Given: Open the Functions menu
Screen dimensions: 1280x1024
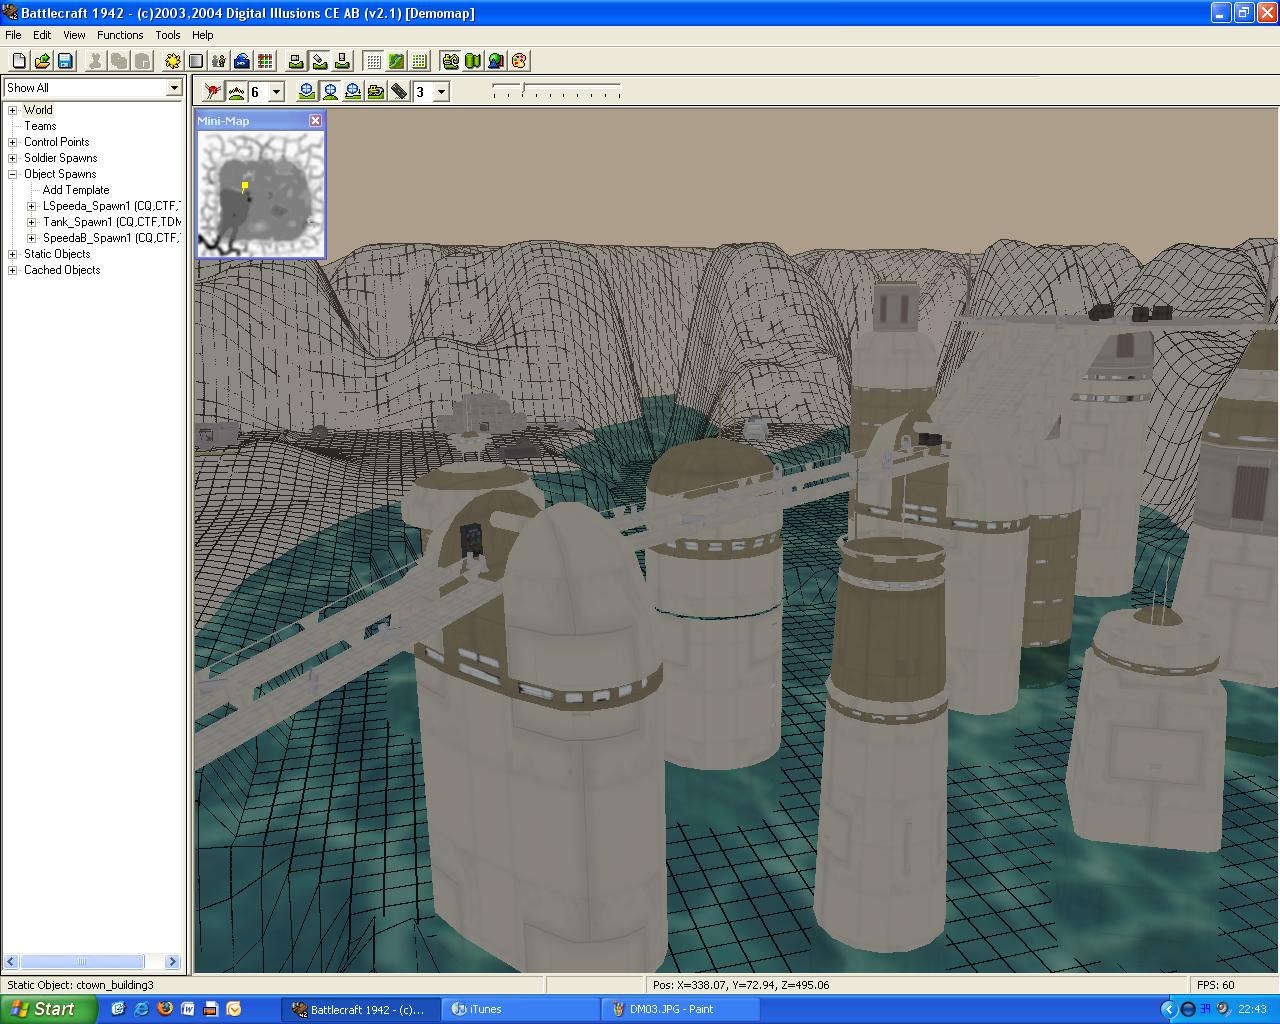Looking at the screenshot, I should click(x=120, y=35).
